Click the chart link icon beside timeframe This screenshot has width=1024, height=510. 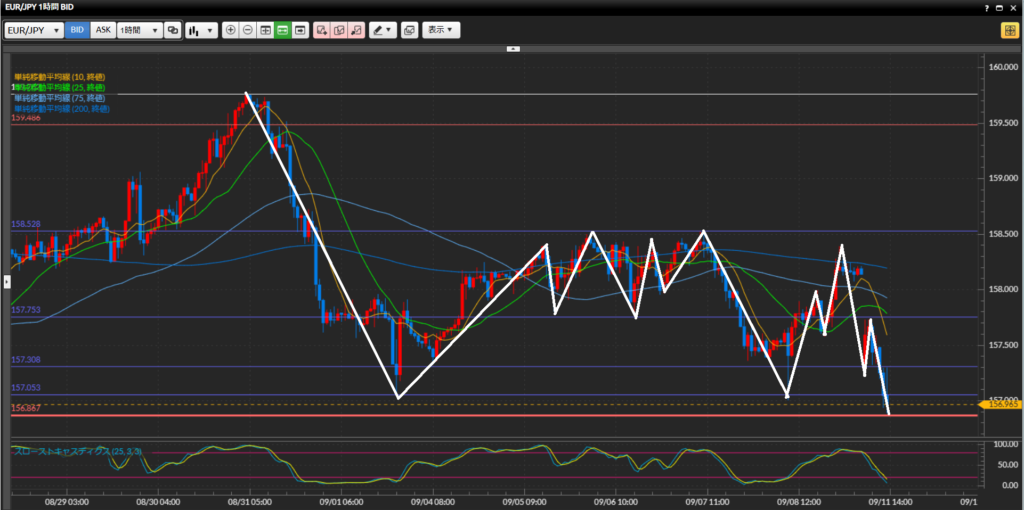(173, 30)
